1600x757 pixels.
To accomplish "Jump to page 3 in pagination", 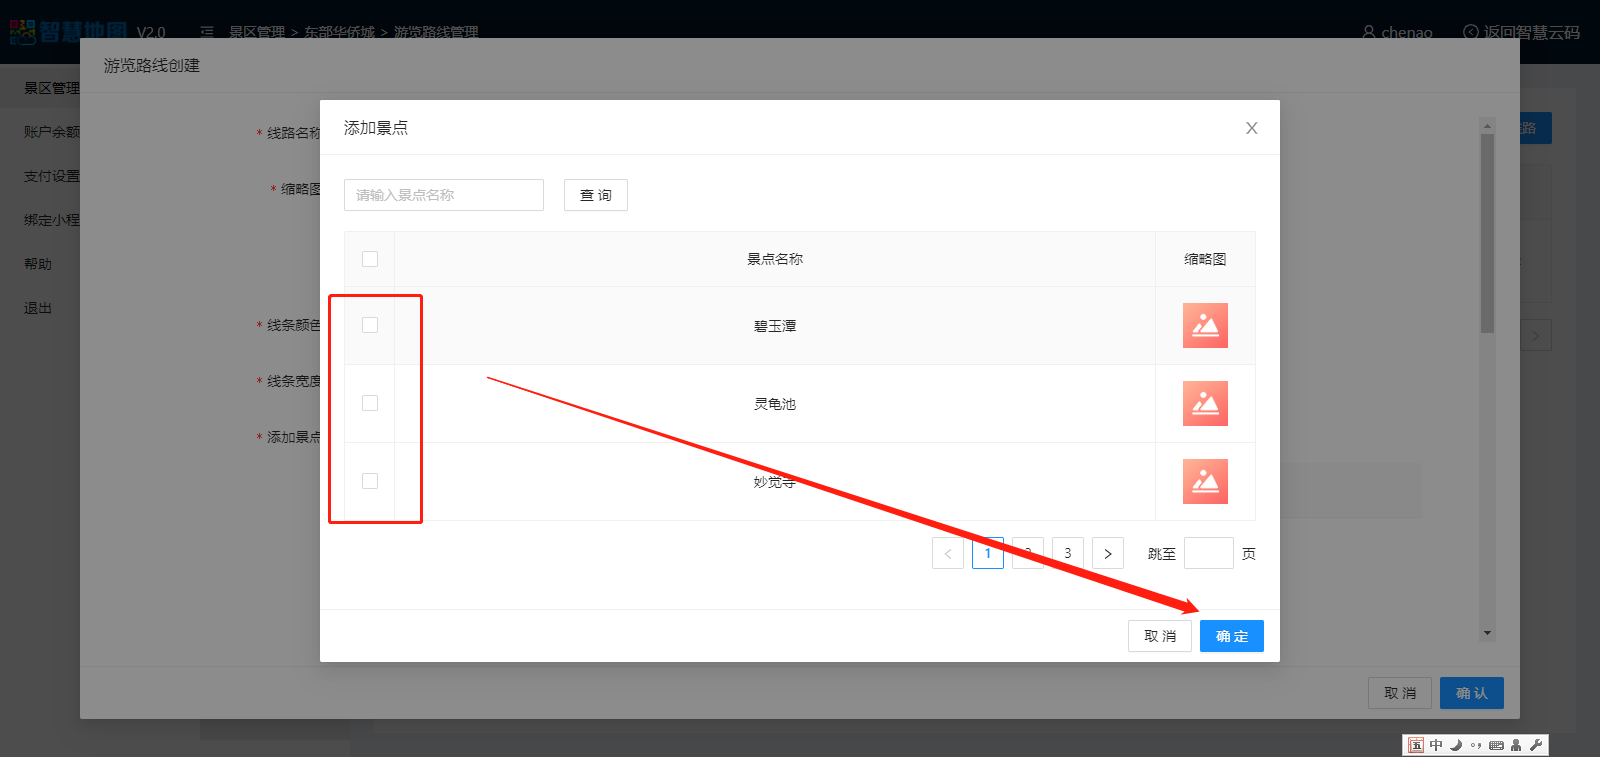I will [x=1067, y=553].
